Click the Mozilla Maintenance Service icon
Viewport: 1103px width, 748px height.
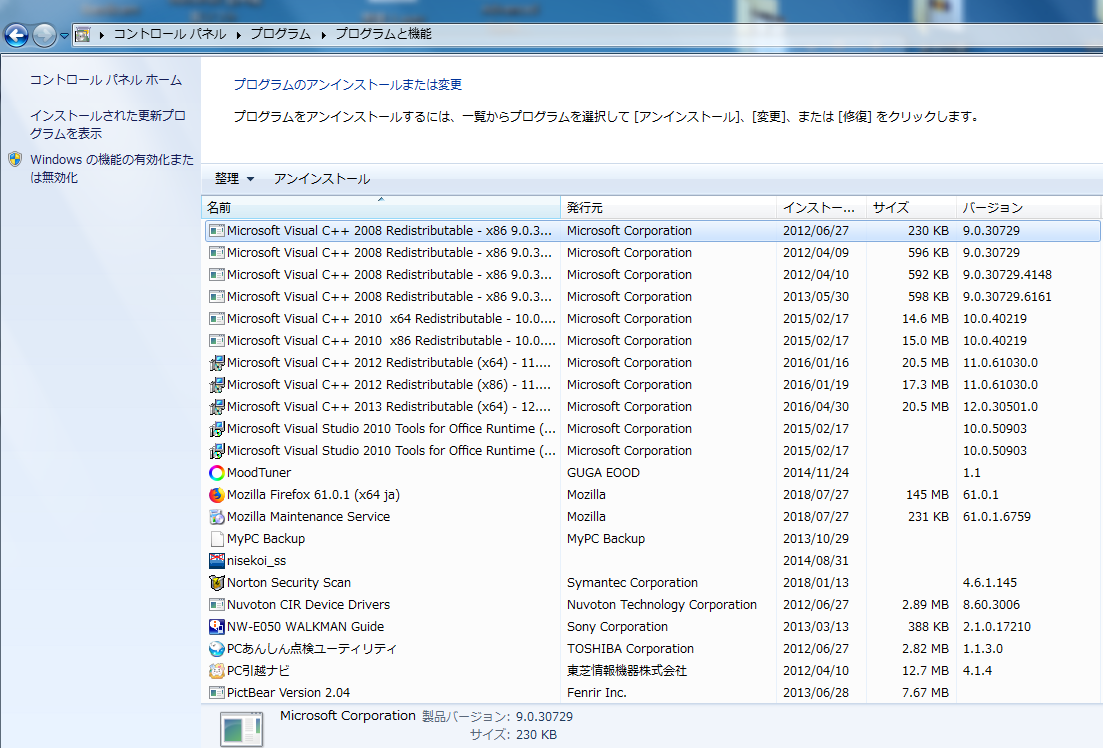(x=217, y=517)
